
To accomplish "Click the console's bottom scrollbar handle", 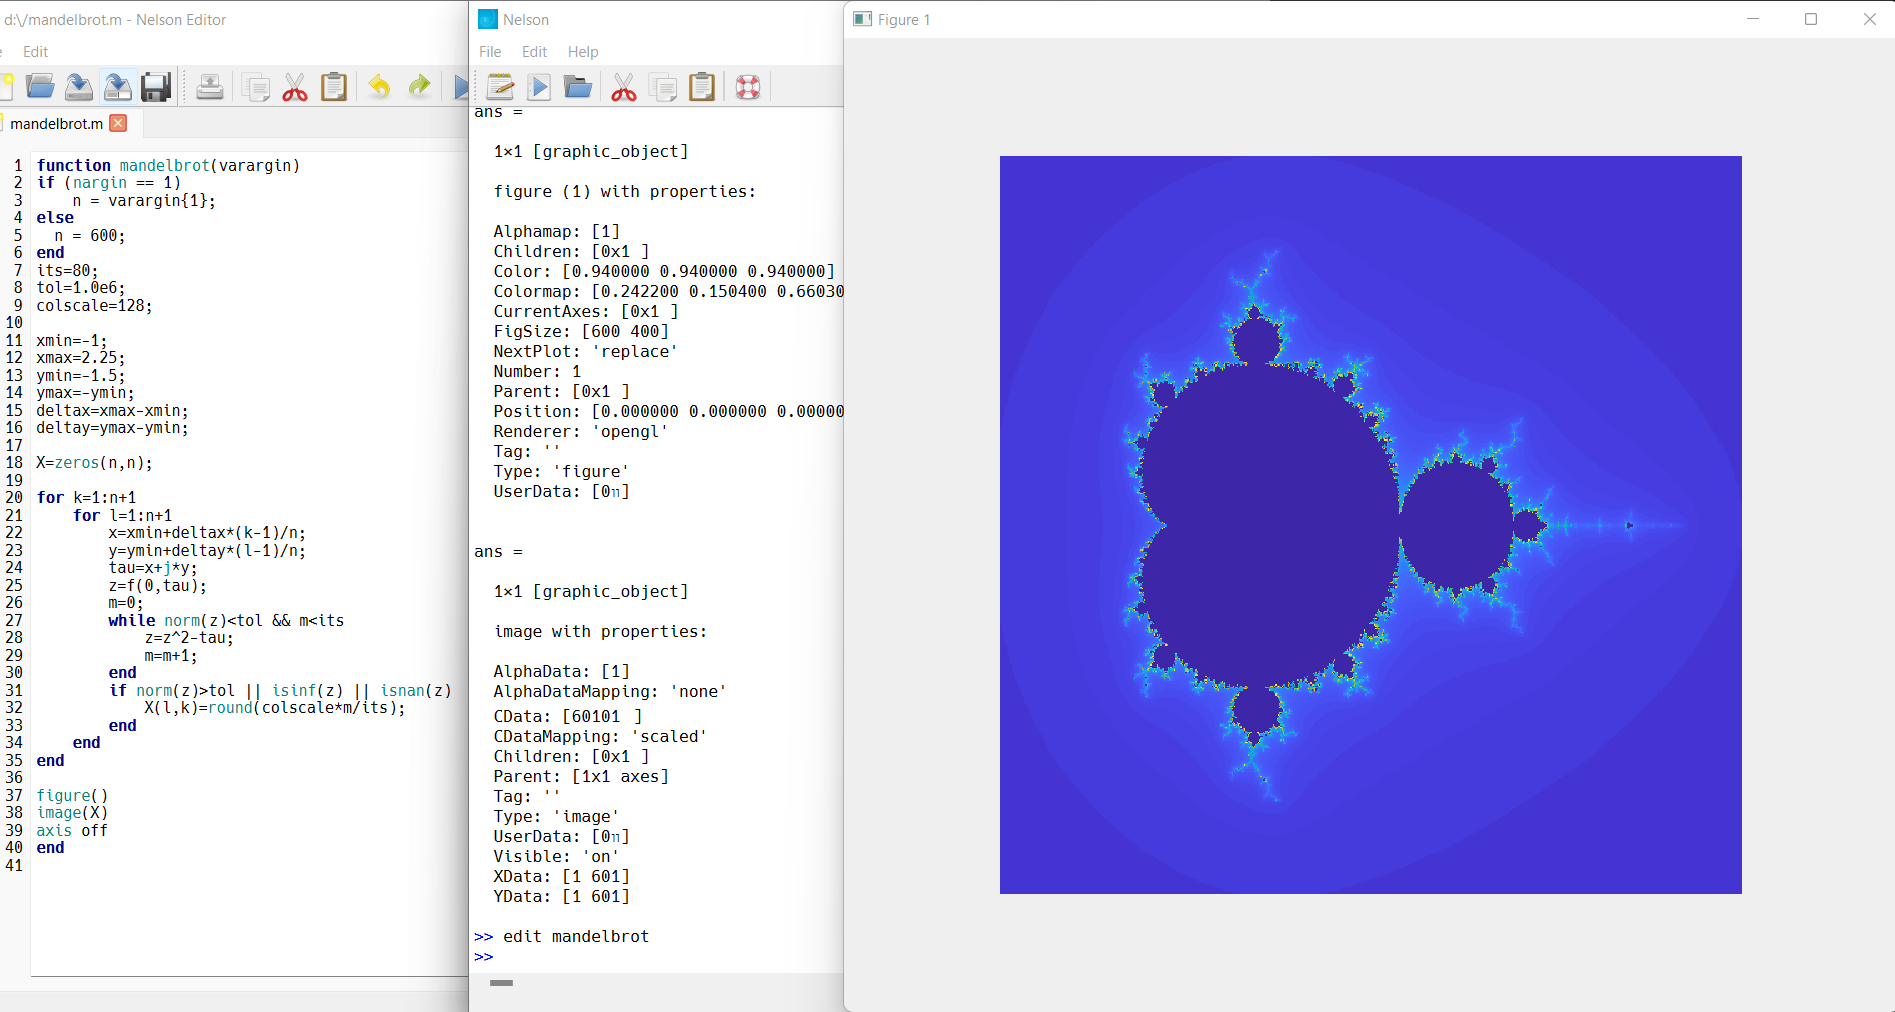I will (500, 984).
